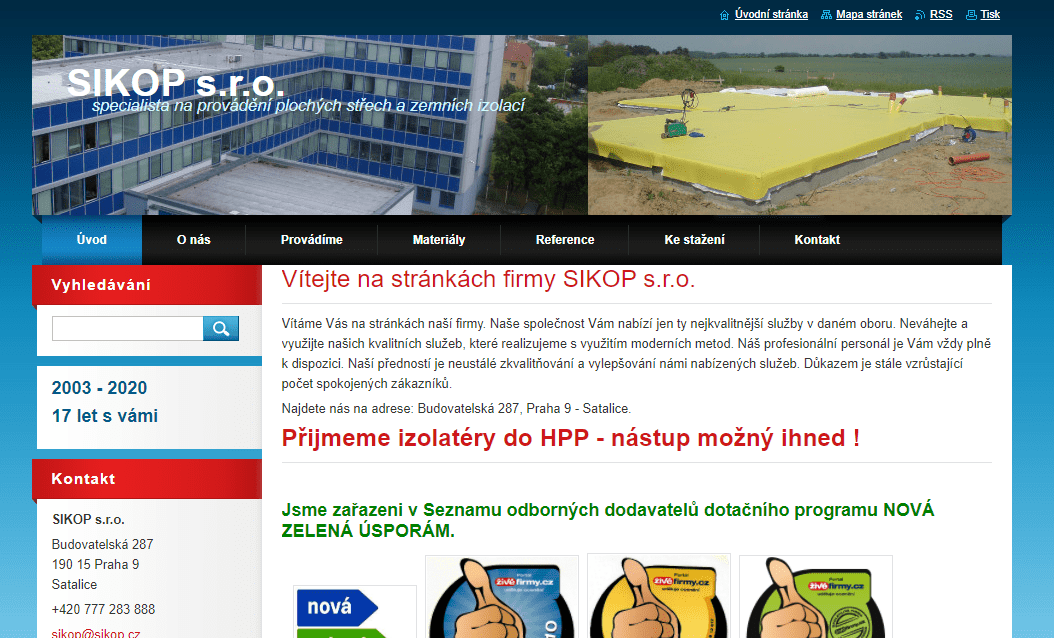Focus the Vyhledávání search input field

click(x=128, y=328)
